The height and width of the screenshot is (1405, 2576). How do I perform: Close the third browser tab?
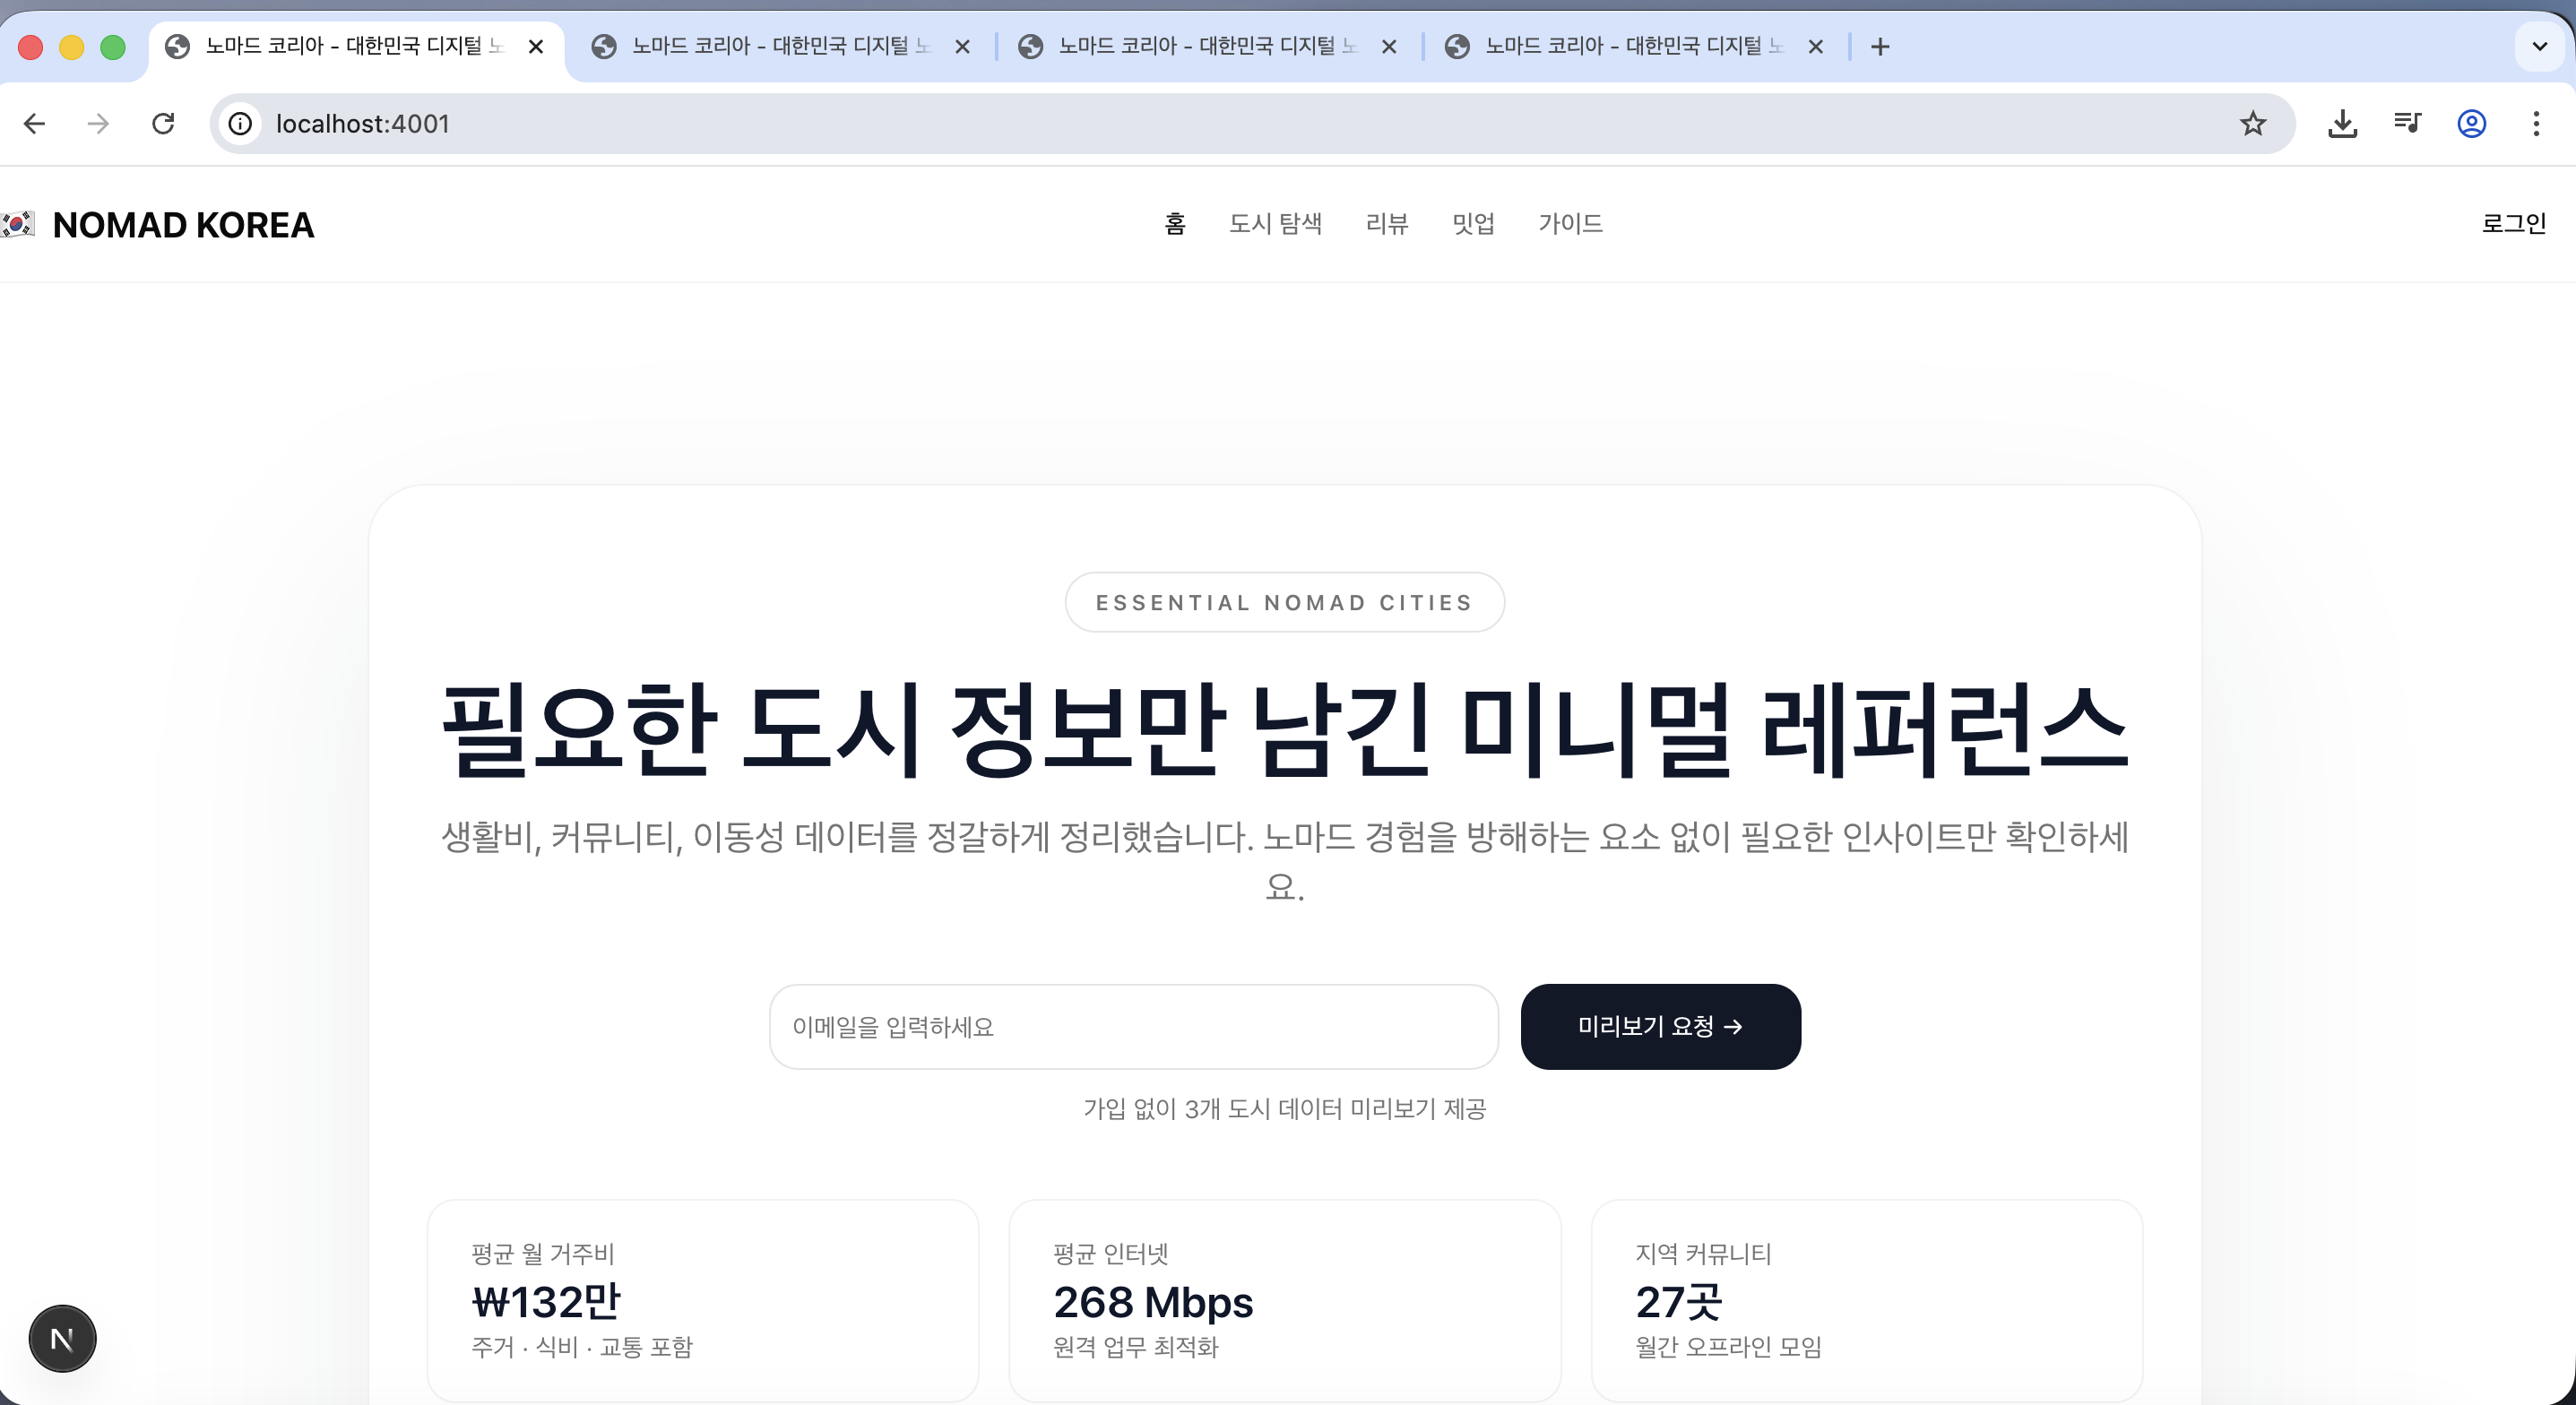[x=1389, y=47]
